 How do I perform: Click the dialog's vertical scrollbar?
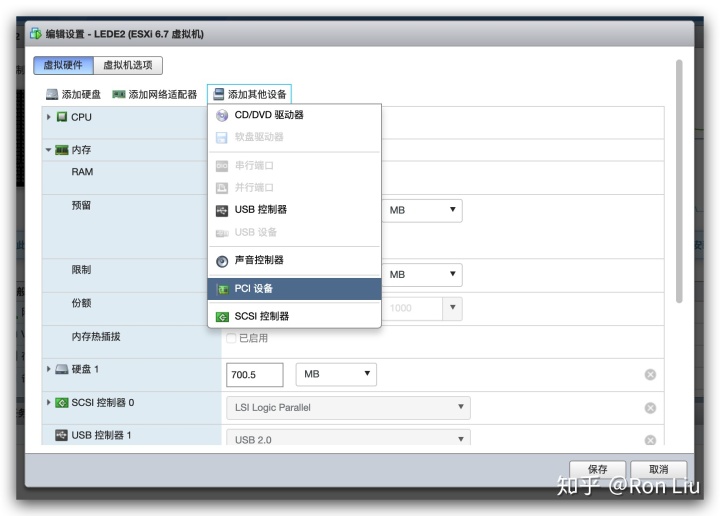pyautogui.click(x=679, y=181)
